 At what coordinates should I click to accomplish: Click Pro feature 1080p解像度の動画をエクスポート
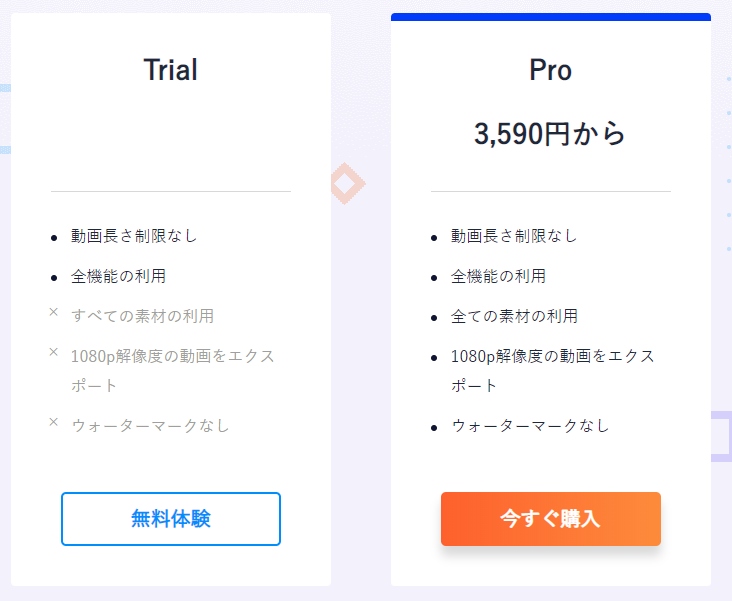pyautogui.click(x=553, y=371)
